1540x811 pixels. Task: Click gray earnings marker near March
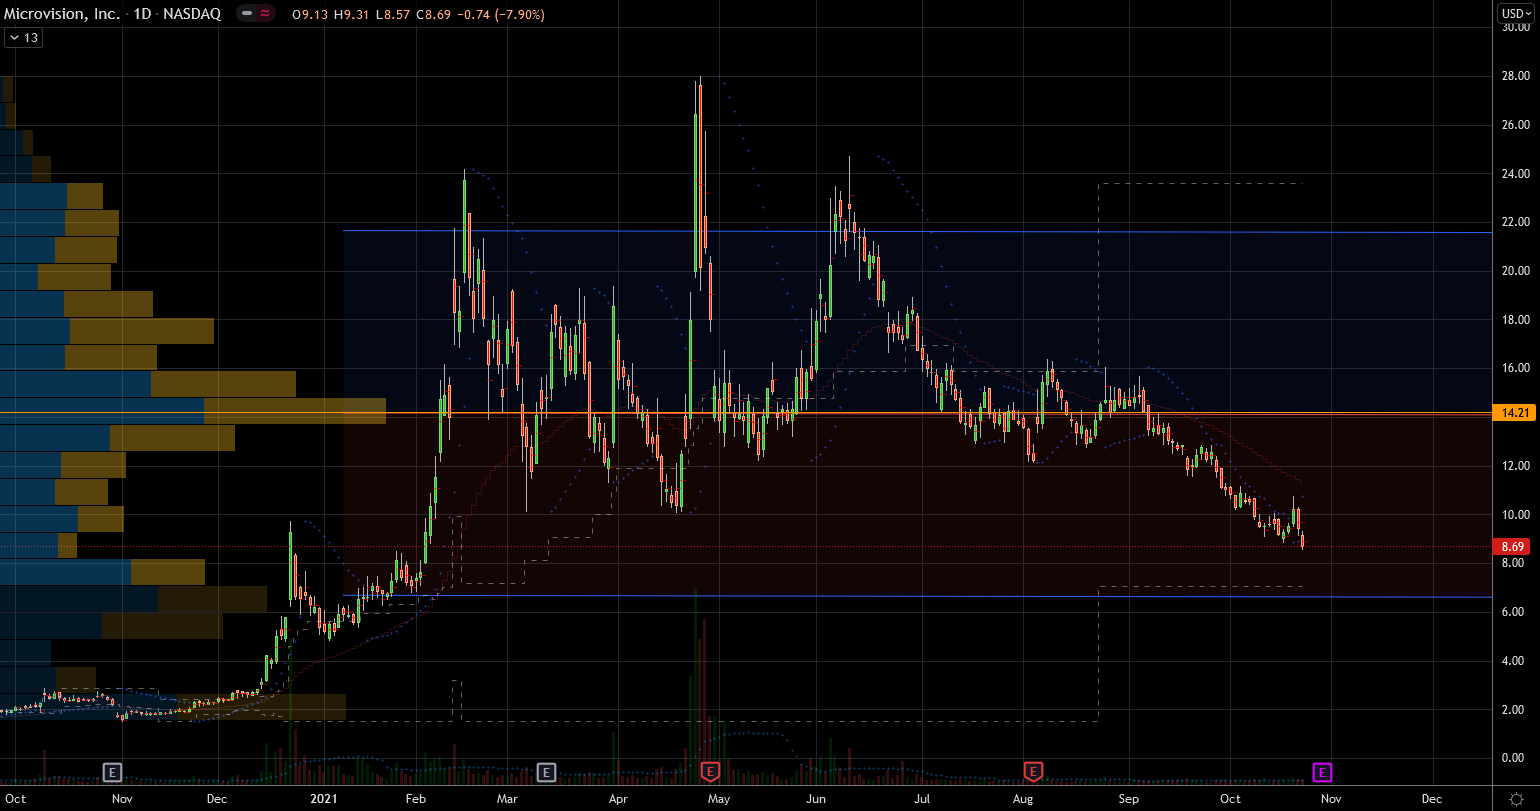point(546,771)
